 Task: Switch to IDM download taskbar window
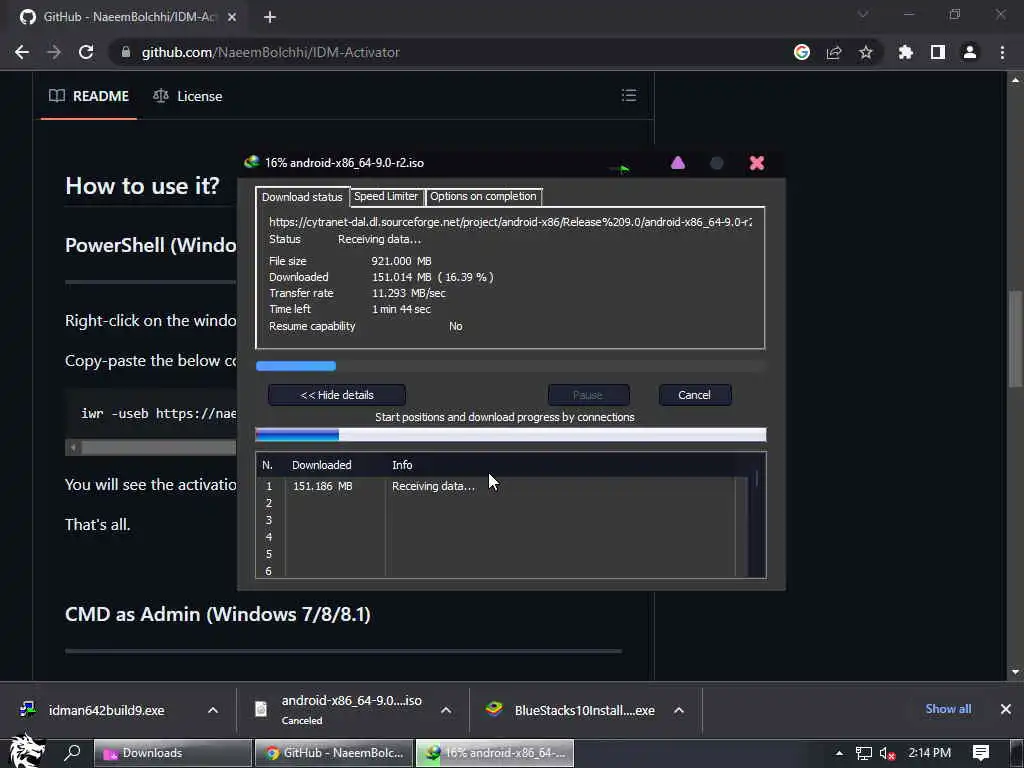point(495,753)
